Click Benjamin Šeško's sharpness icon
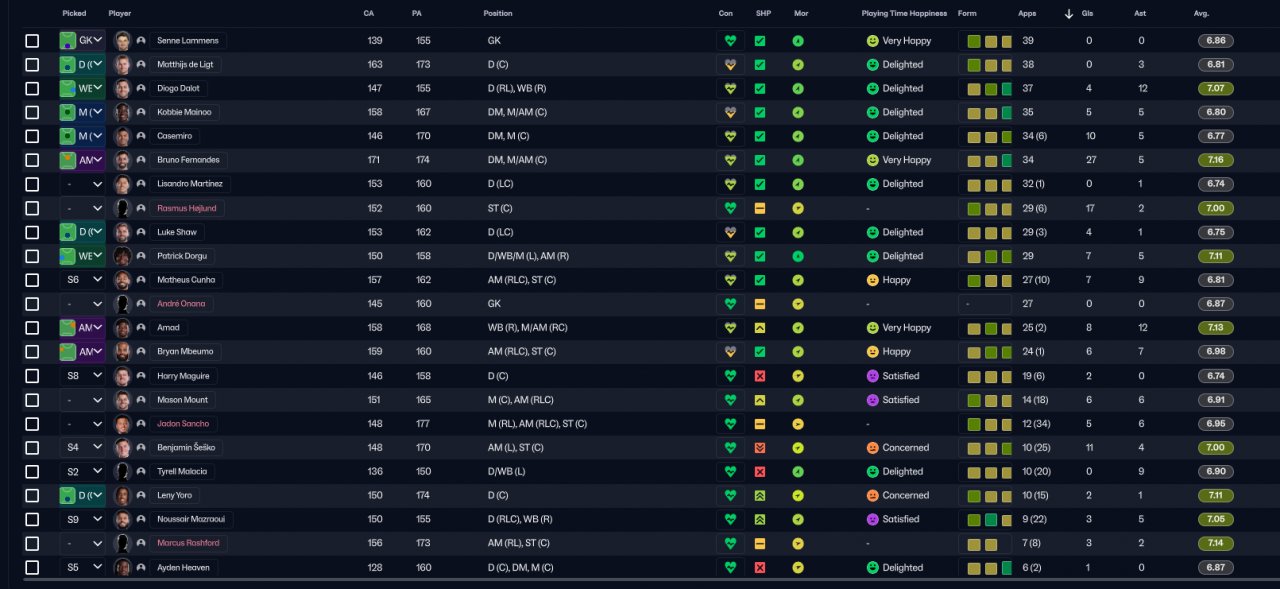Viewport: 1280px width, 589px height. (x=760, y=449)
